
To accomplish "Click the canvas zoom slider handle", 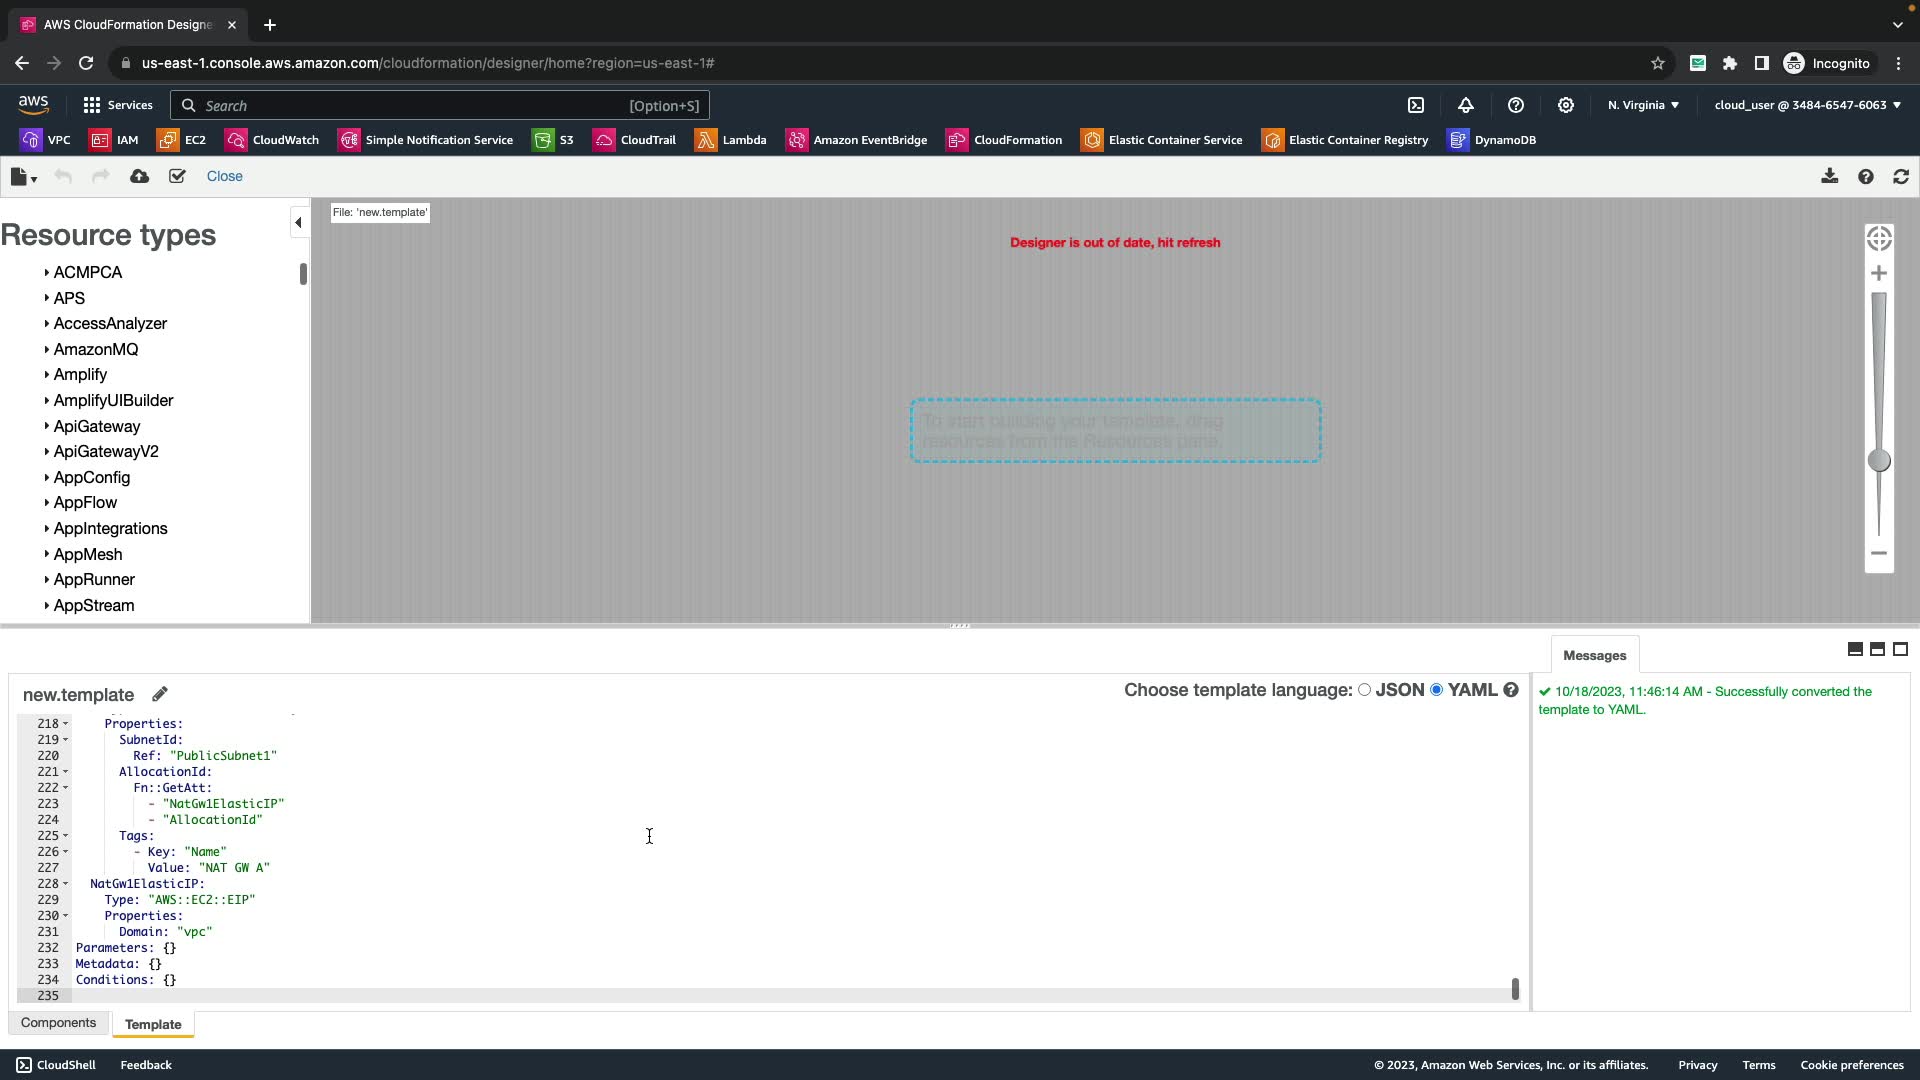I will 1879,460.
